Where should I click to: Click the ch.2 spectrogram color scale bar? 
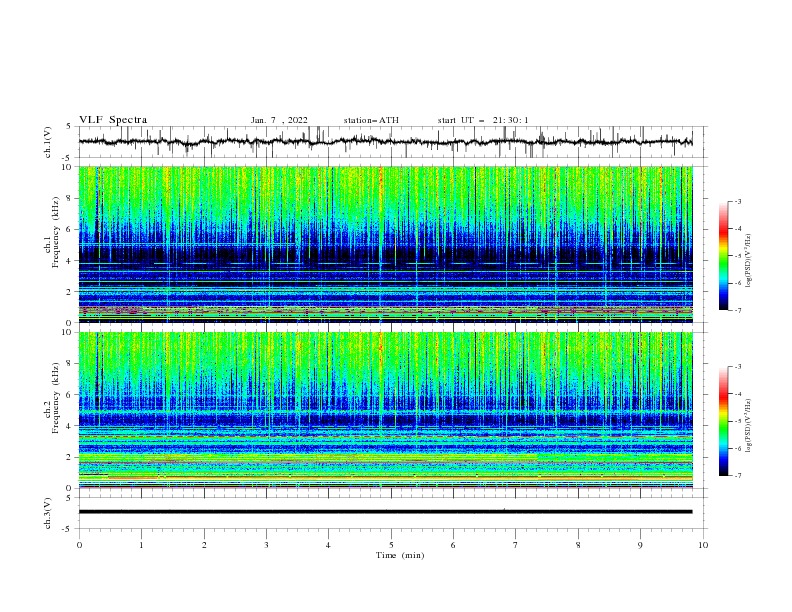pyautogui.click(x=724, y=421)
